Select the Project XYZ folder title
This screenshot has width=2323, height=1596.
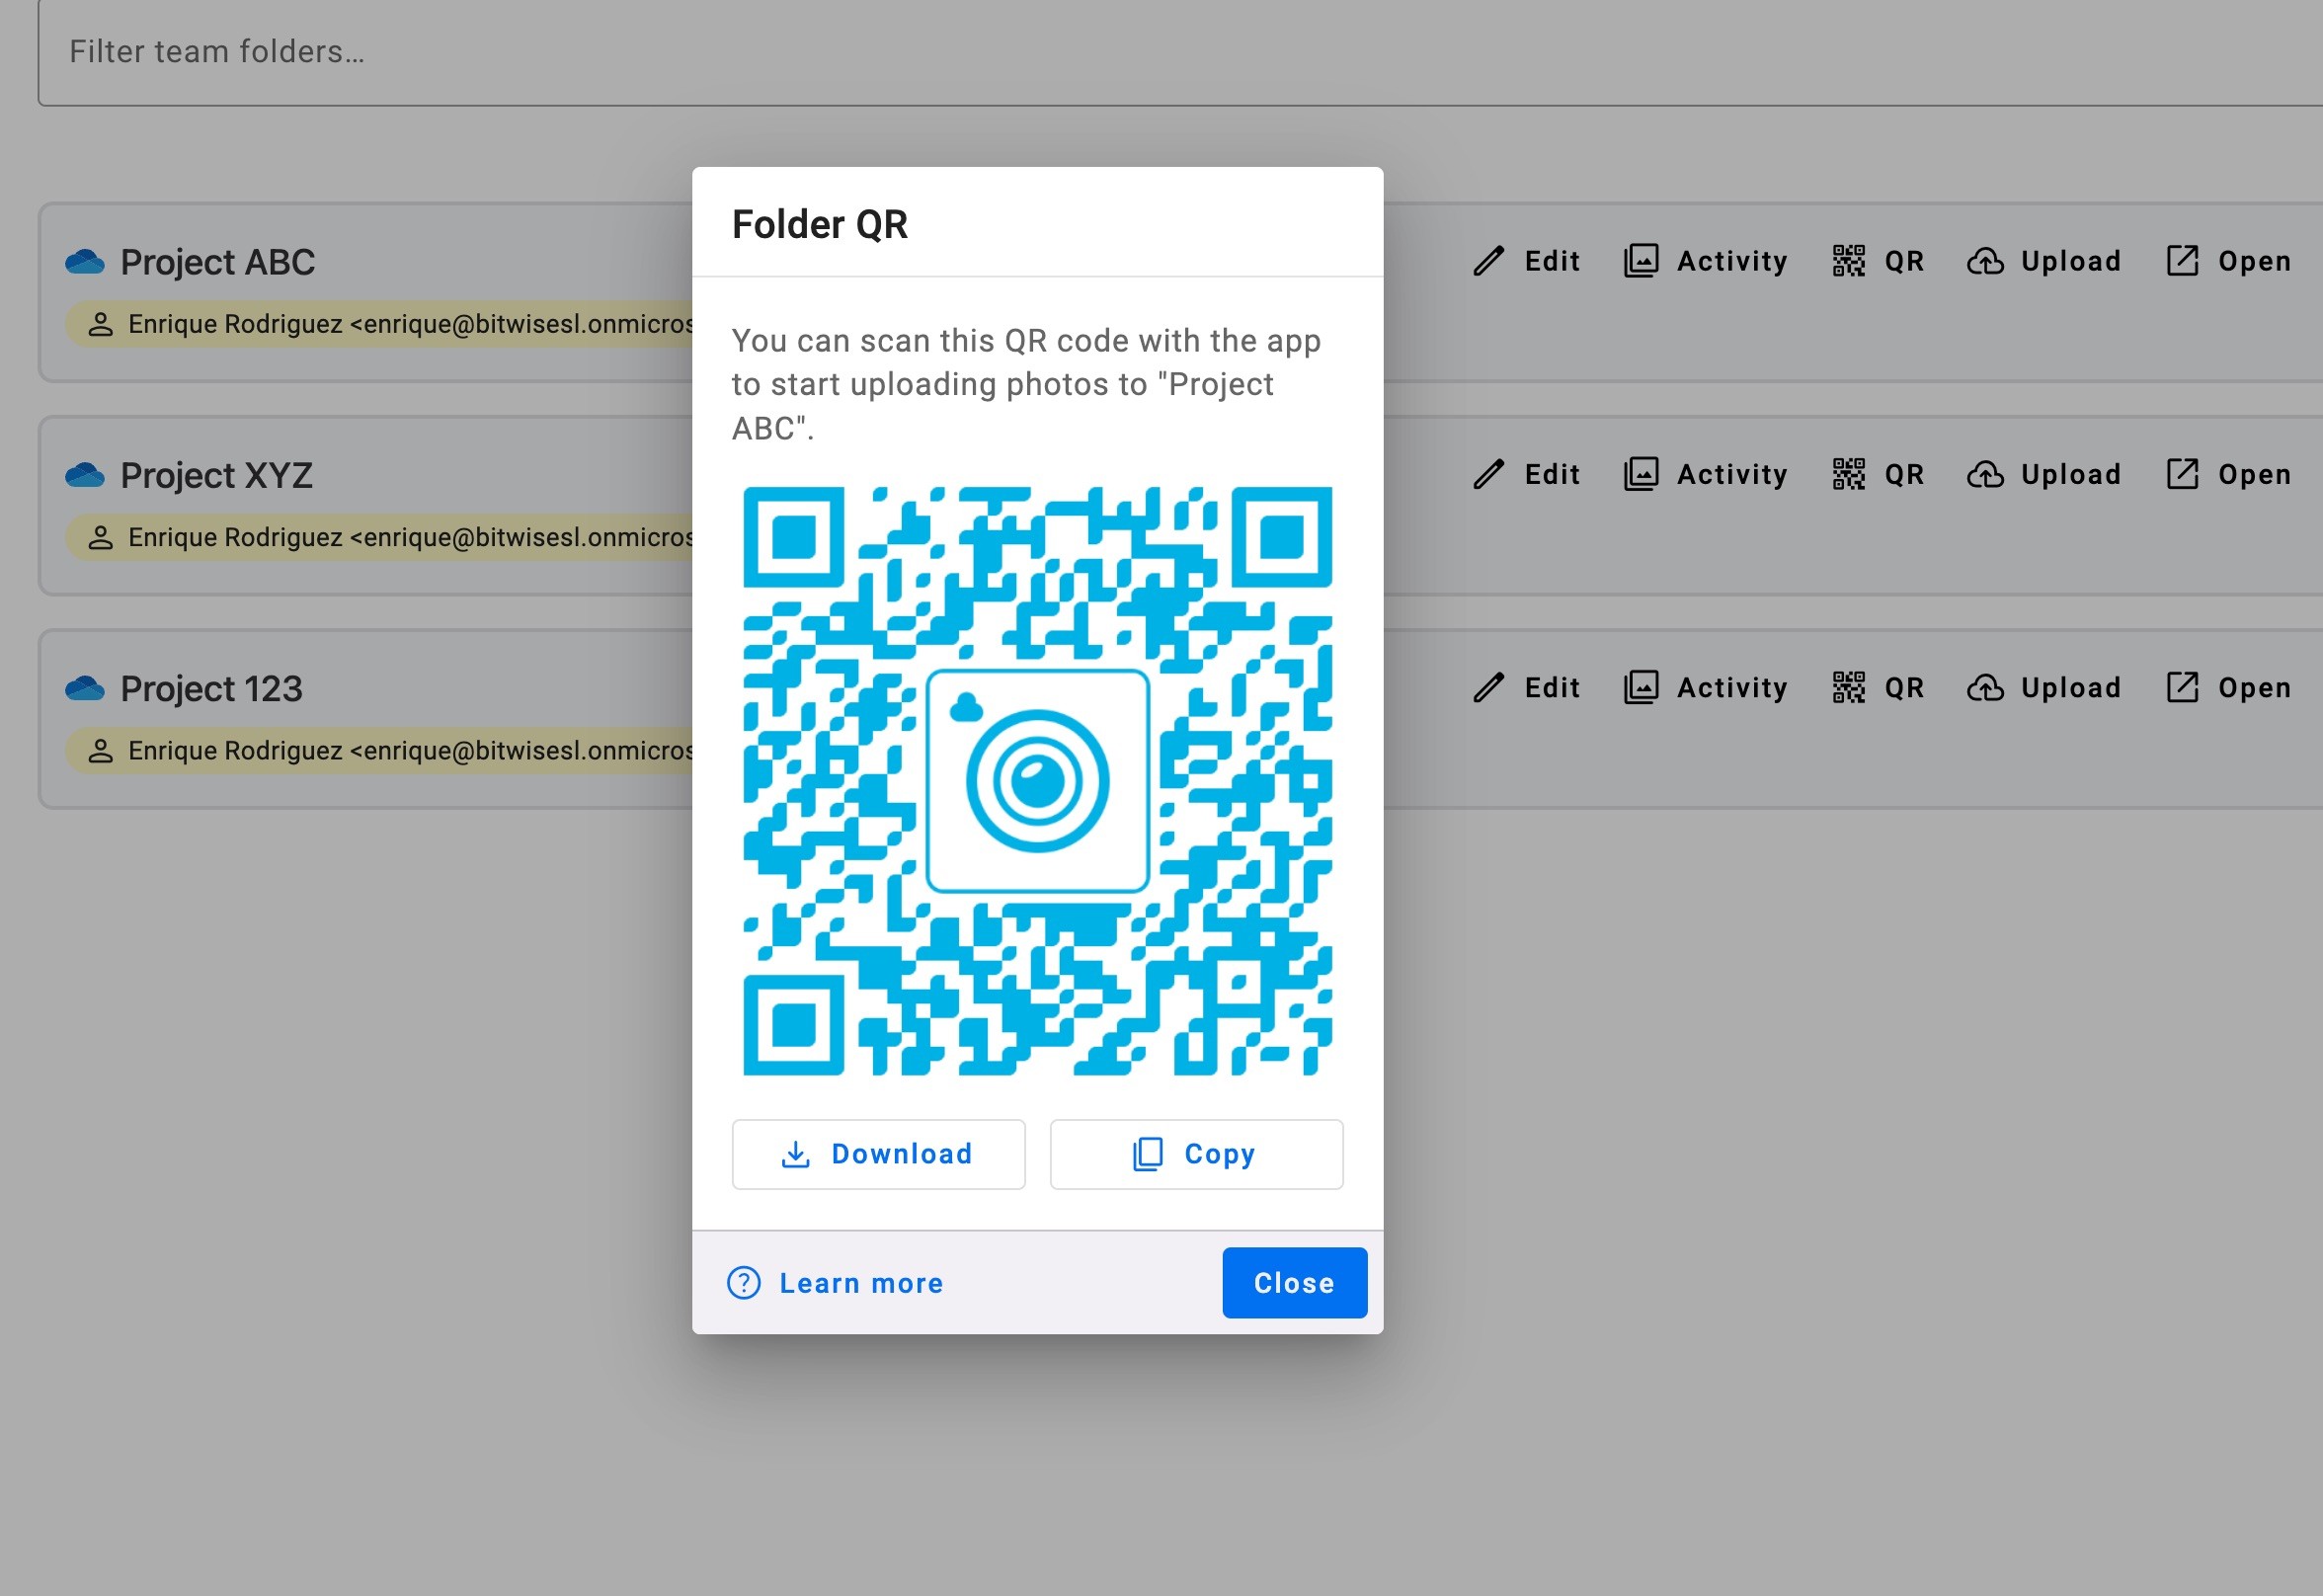pyautogui.click(x=217, y=475)
